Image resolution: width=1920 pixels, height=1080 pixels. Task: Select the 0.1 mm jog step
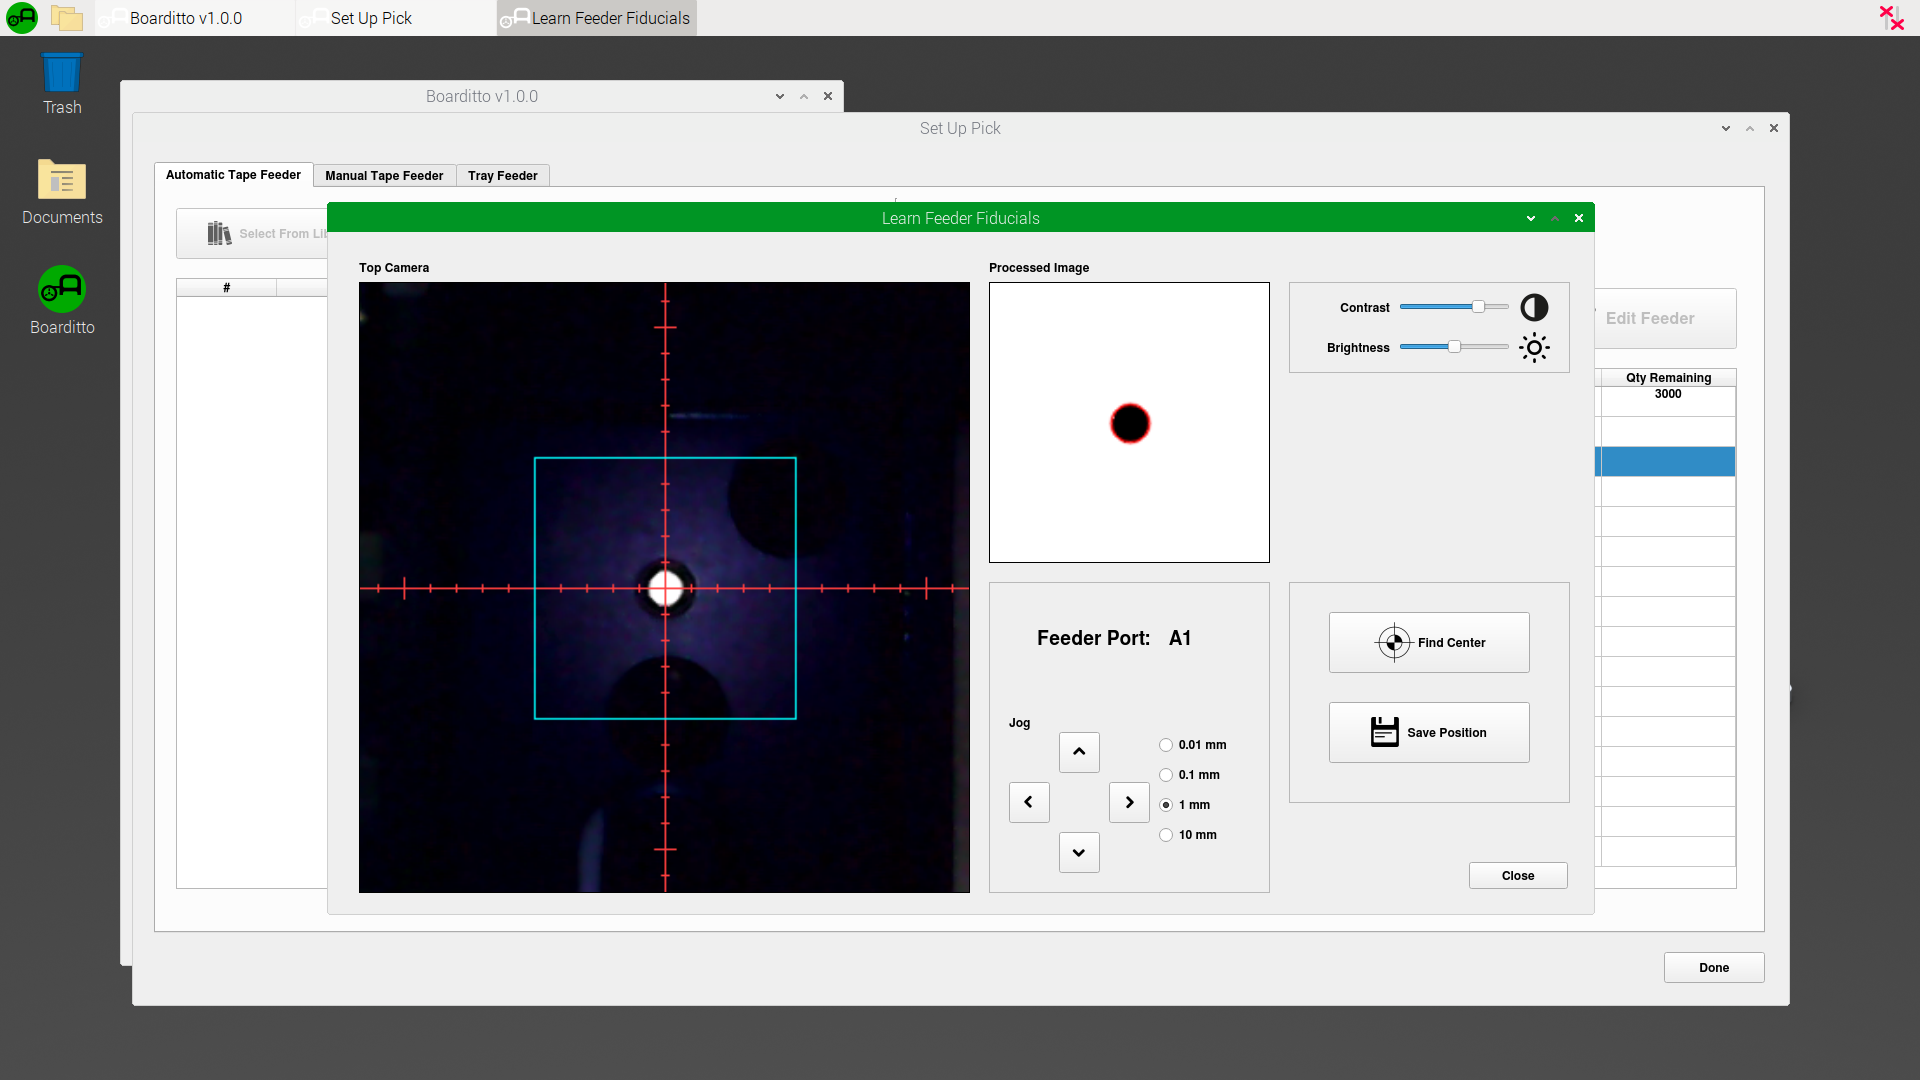1166,775
